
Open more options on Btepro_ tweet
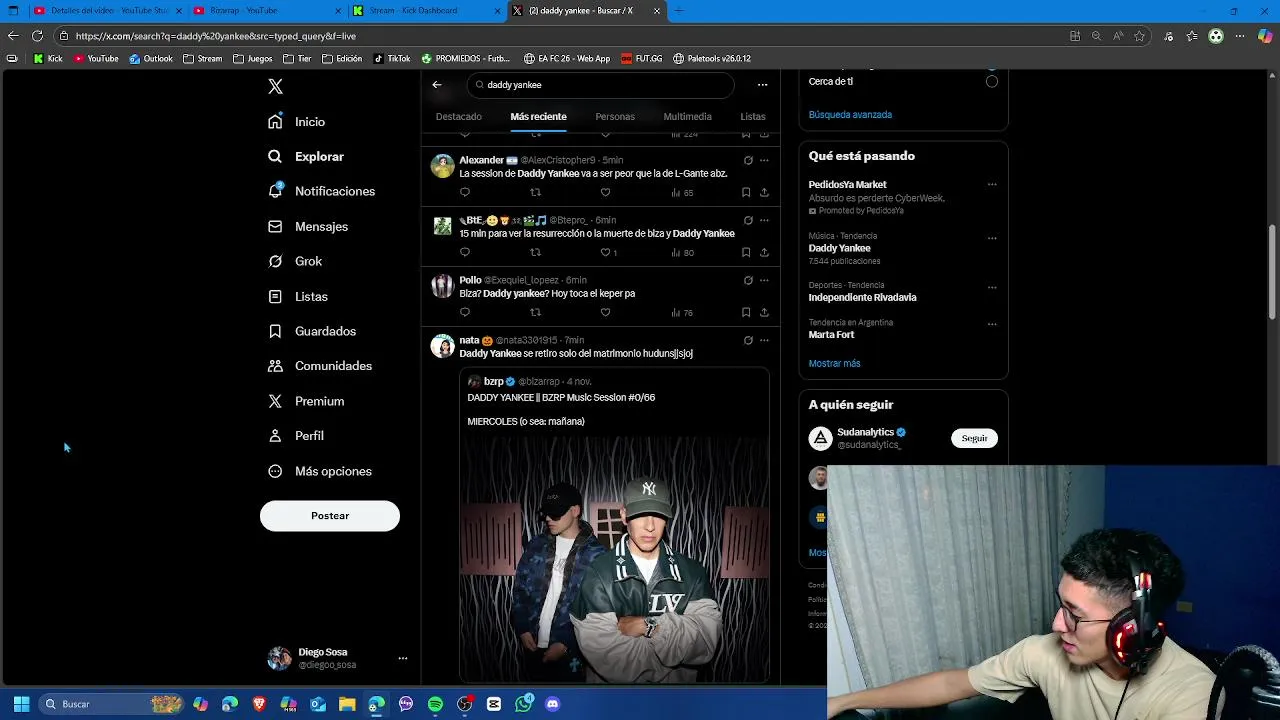[764, 220]
